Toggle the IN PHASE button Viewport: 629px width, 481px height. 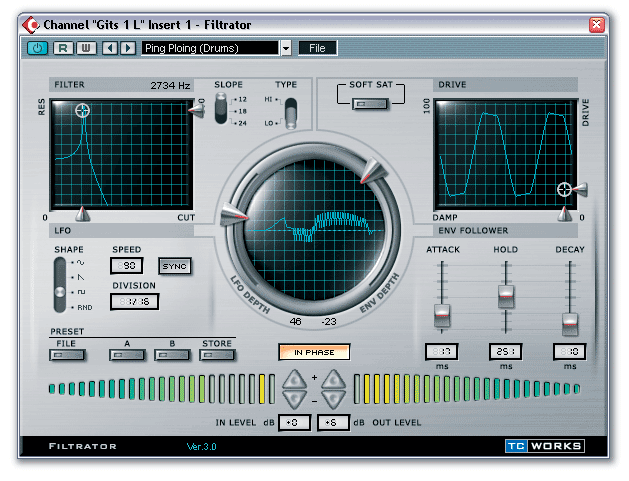[314, 352]
